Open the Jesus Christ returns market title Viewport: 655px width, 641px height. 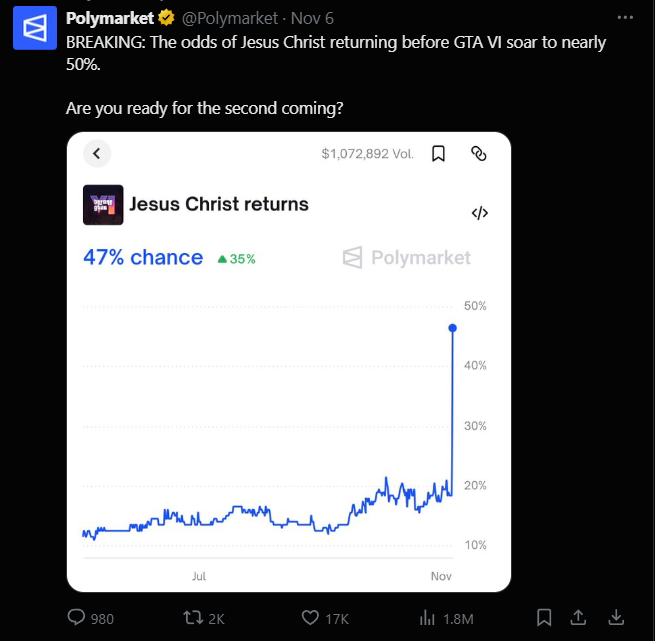[x=219, y=204]
